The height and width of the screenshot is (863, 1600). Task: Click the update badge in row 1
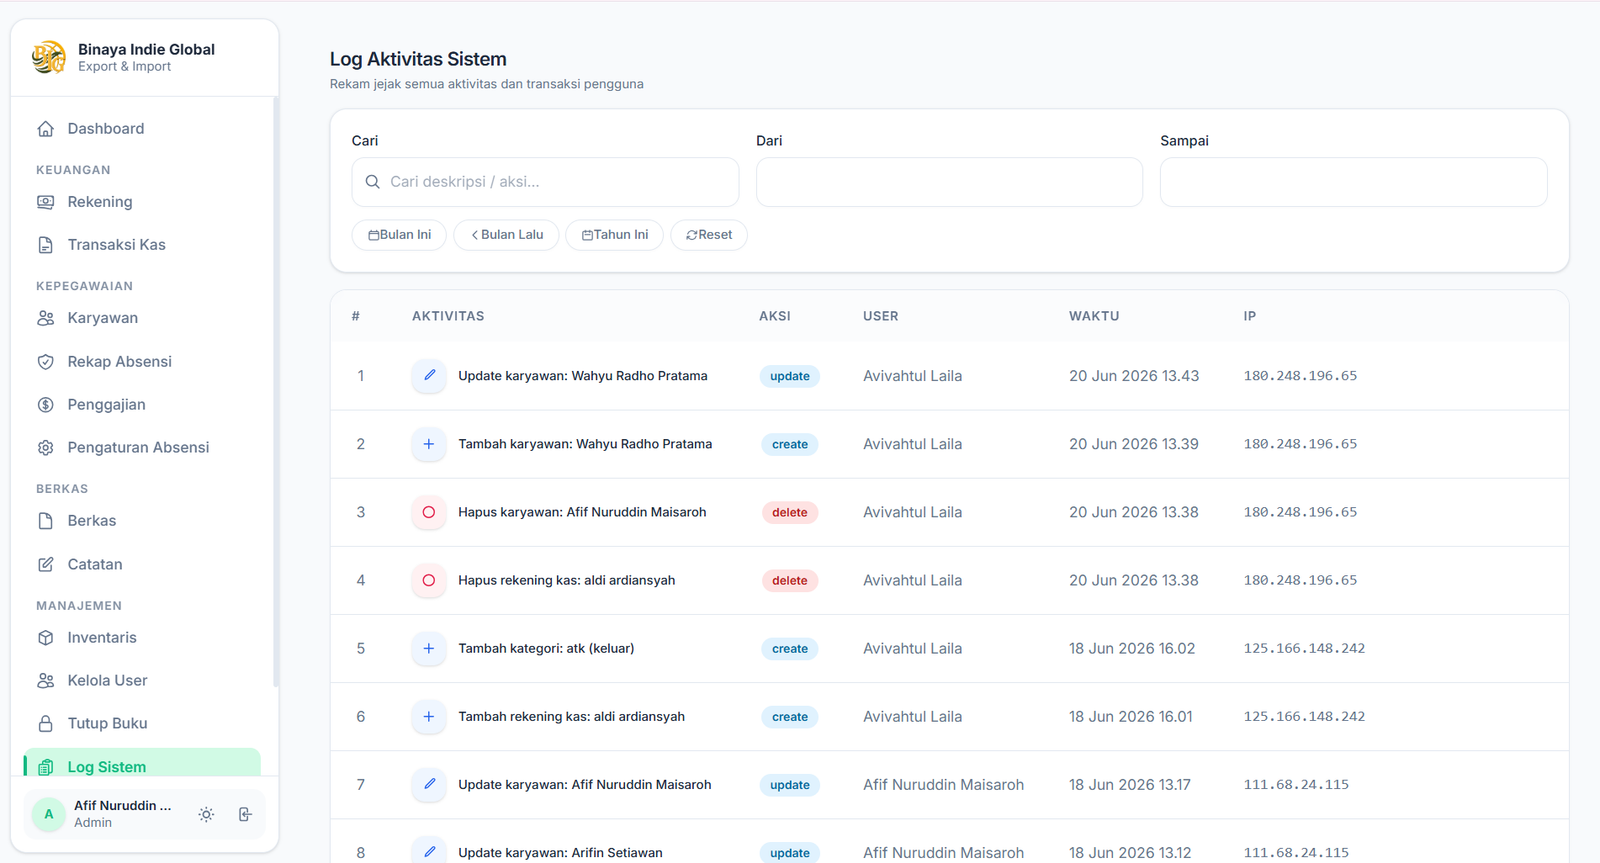(x=790, y=376)
